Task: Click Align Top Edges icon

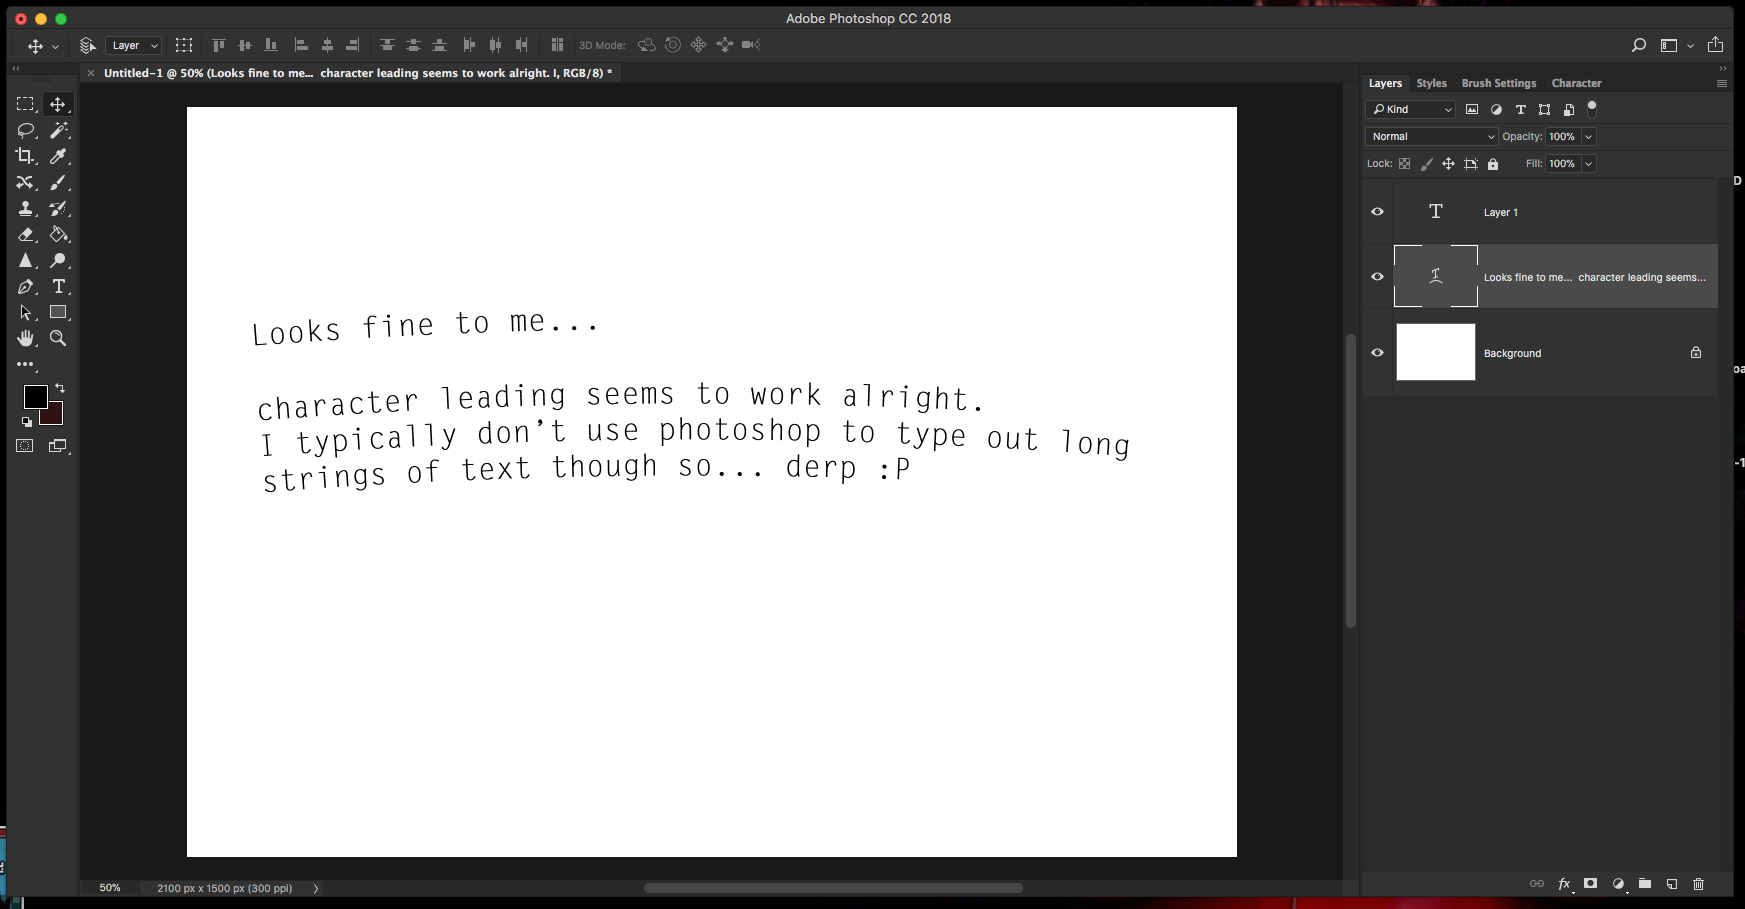Action: pos(219,45)
